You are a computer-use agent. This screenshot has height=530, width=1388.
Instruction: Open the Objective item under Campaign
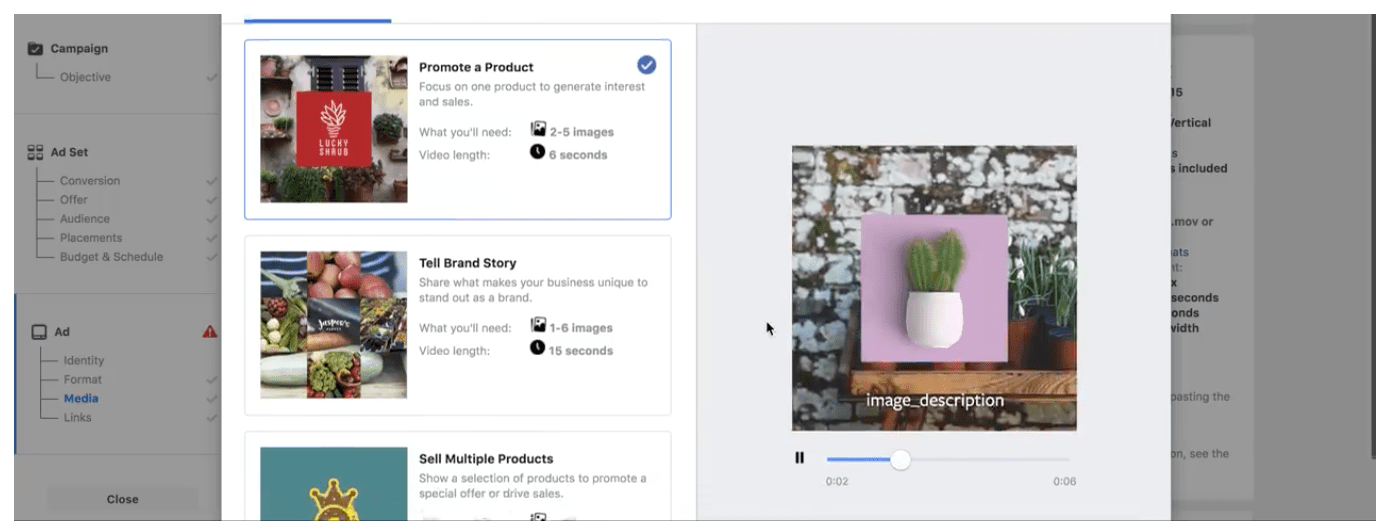pos(85,77)
